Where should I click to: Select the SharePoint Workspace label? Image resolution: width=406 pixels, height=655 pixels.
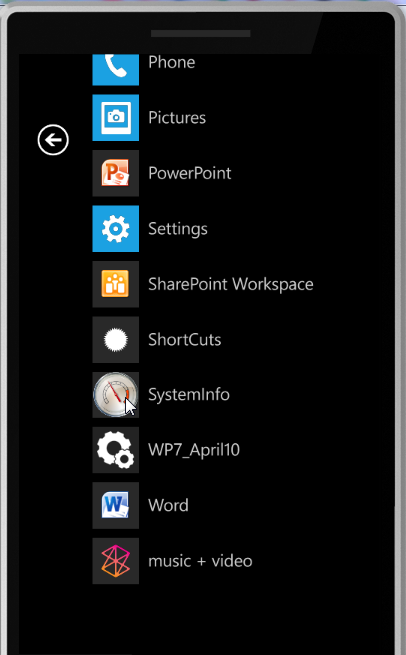point(231,284)
